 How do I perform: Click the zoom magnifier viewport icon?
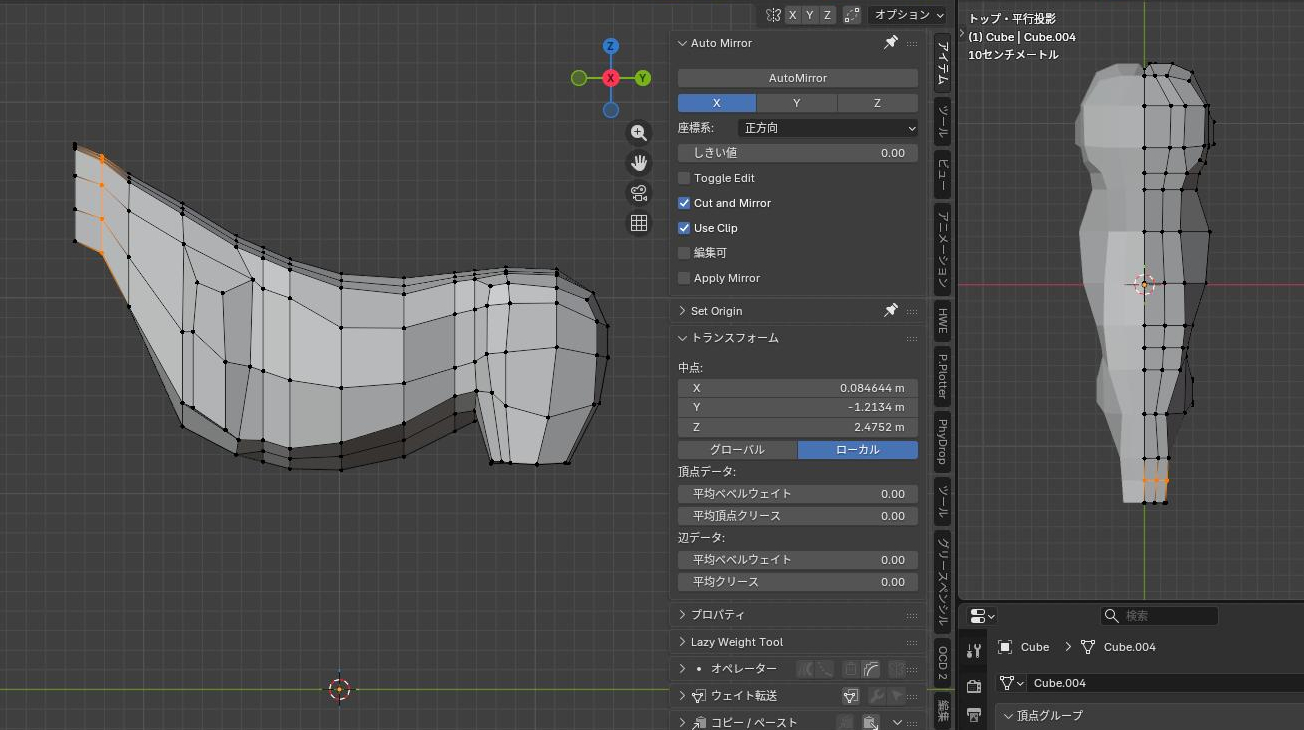[x=639, y=133]
